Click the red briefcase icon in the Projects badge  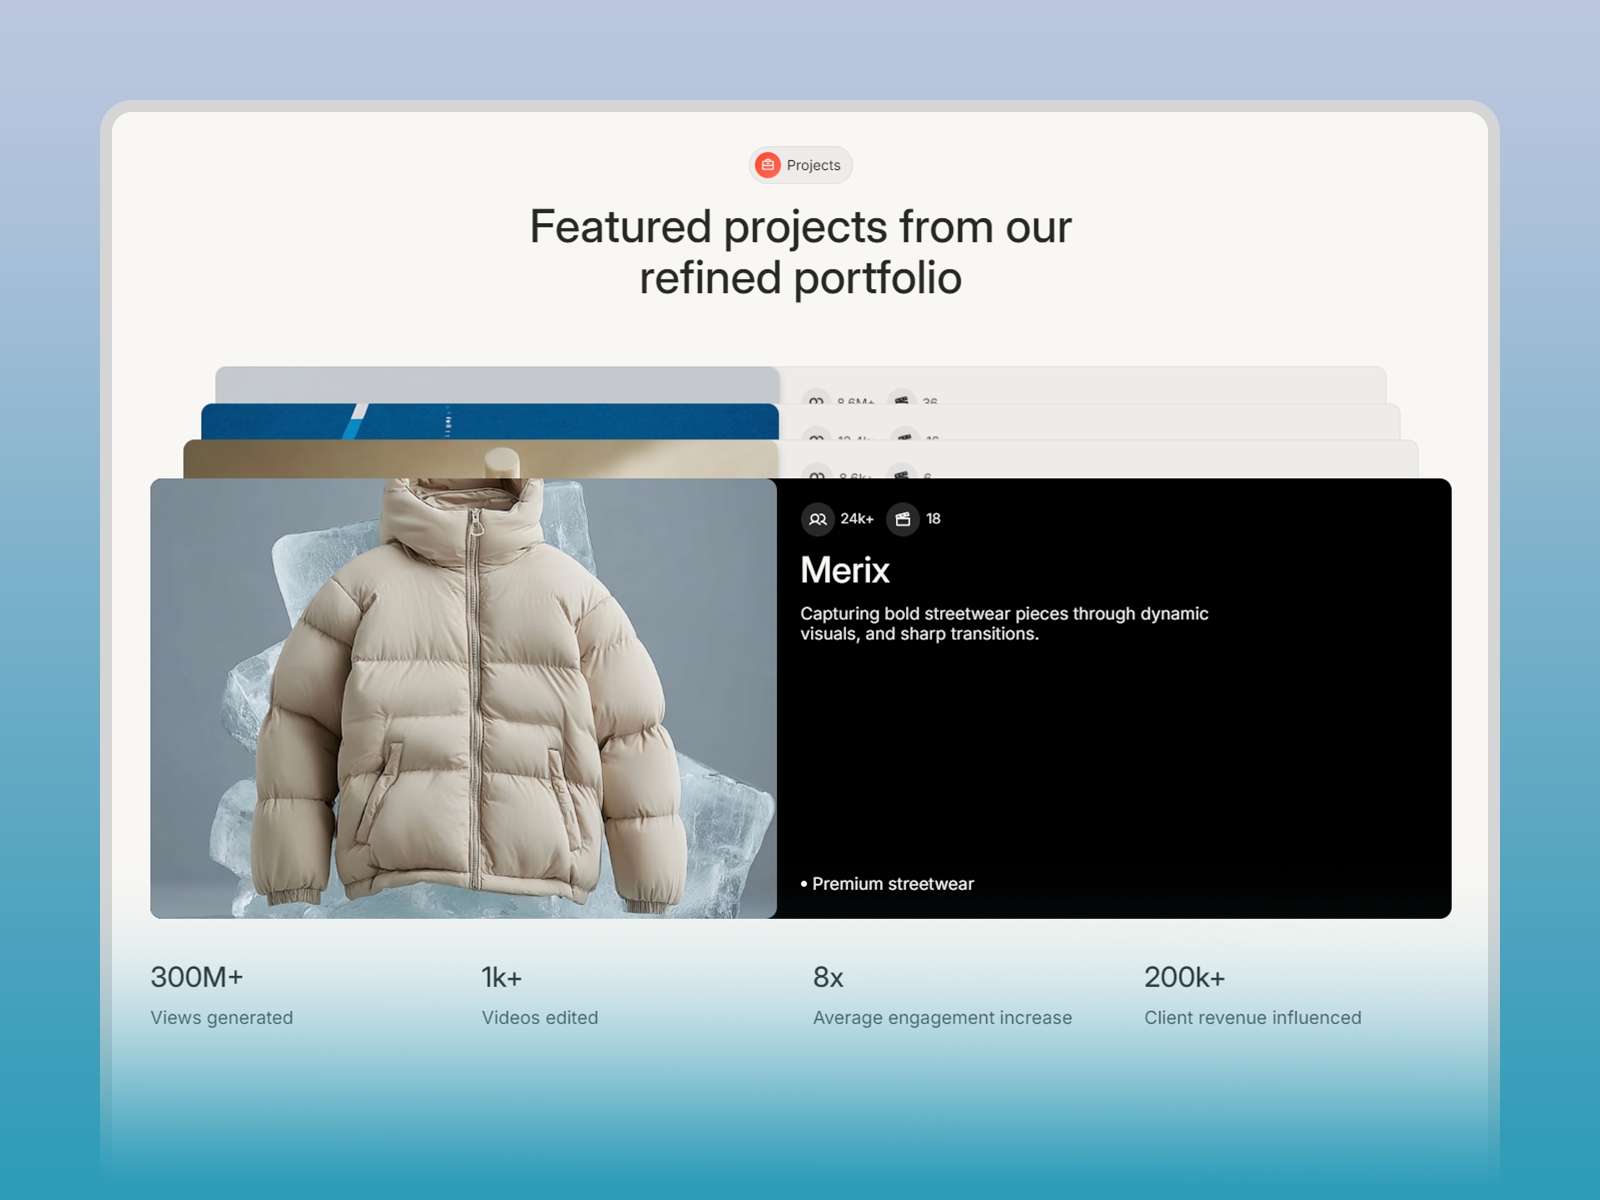click(768, 165)
